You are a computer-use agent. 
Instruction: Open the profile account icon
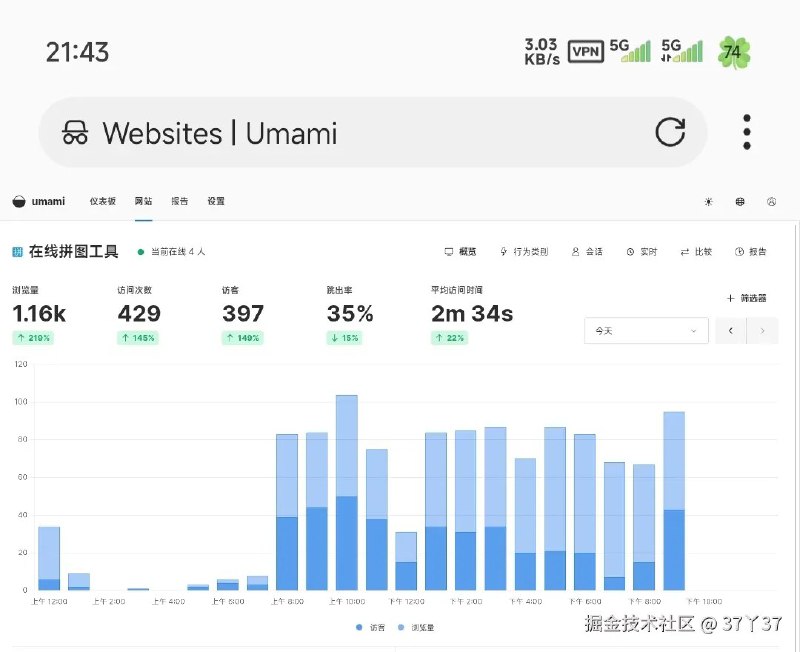pyautogui.click(x=770, y=201)
